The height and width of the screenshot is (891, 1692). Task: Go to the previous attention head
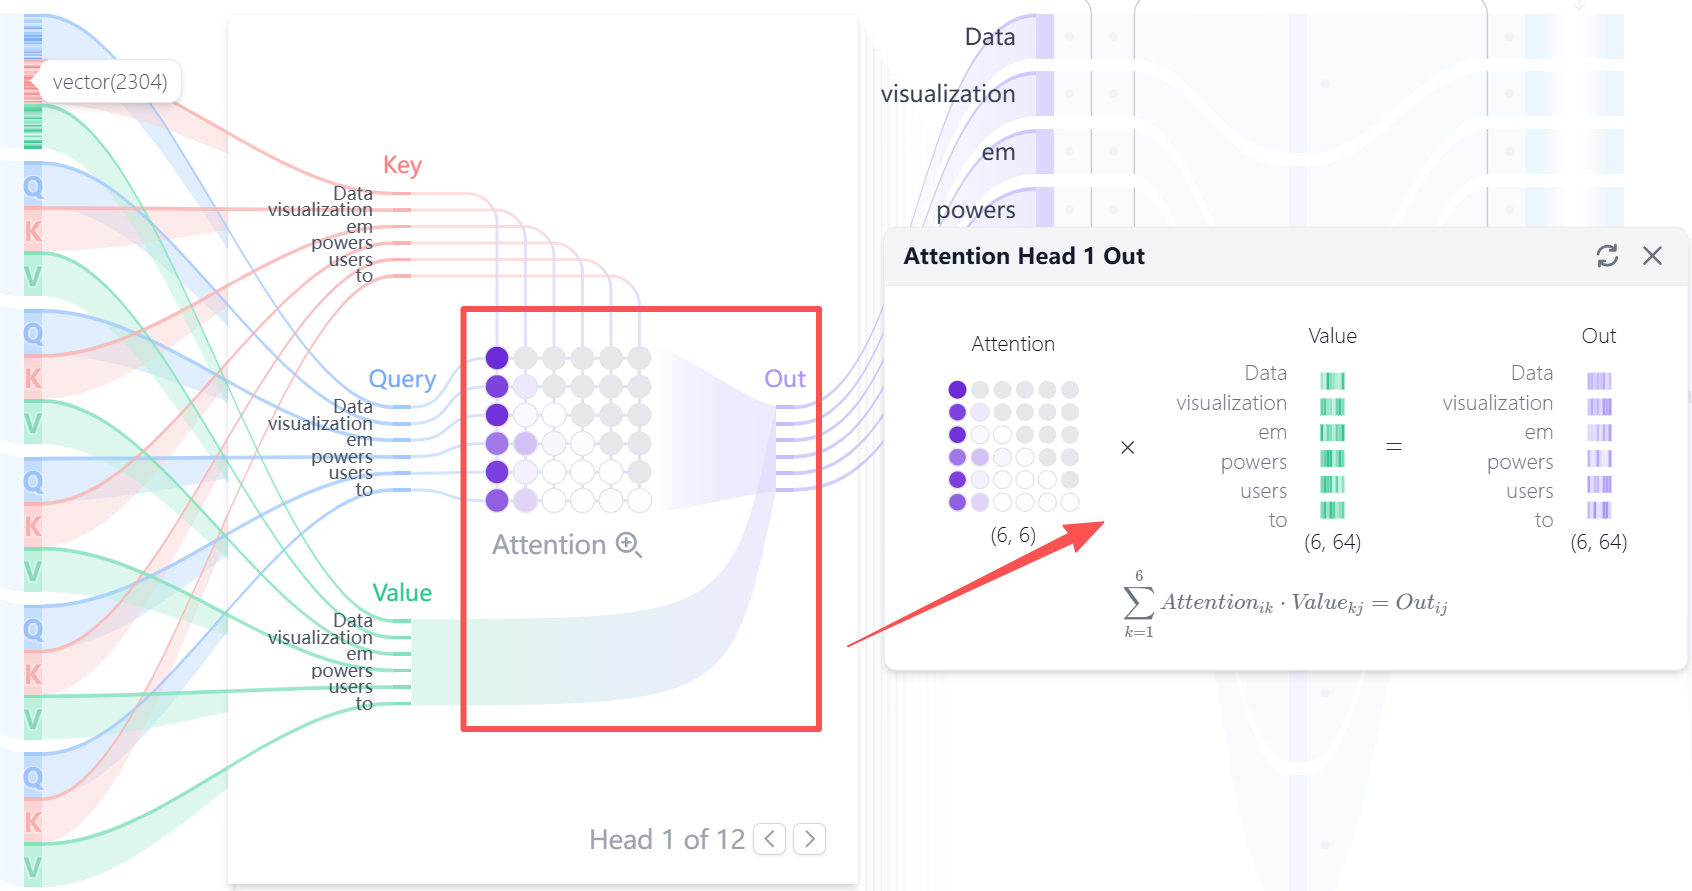(x=769, y=839)
